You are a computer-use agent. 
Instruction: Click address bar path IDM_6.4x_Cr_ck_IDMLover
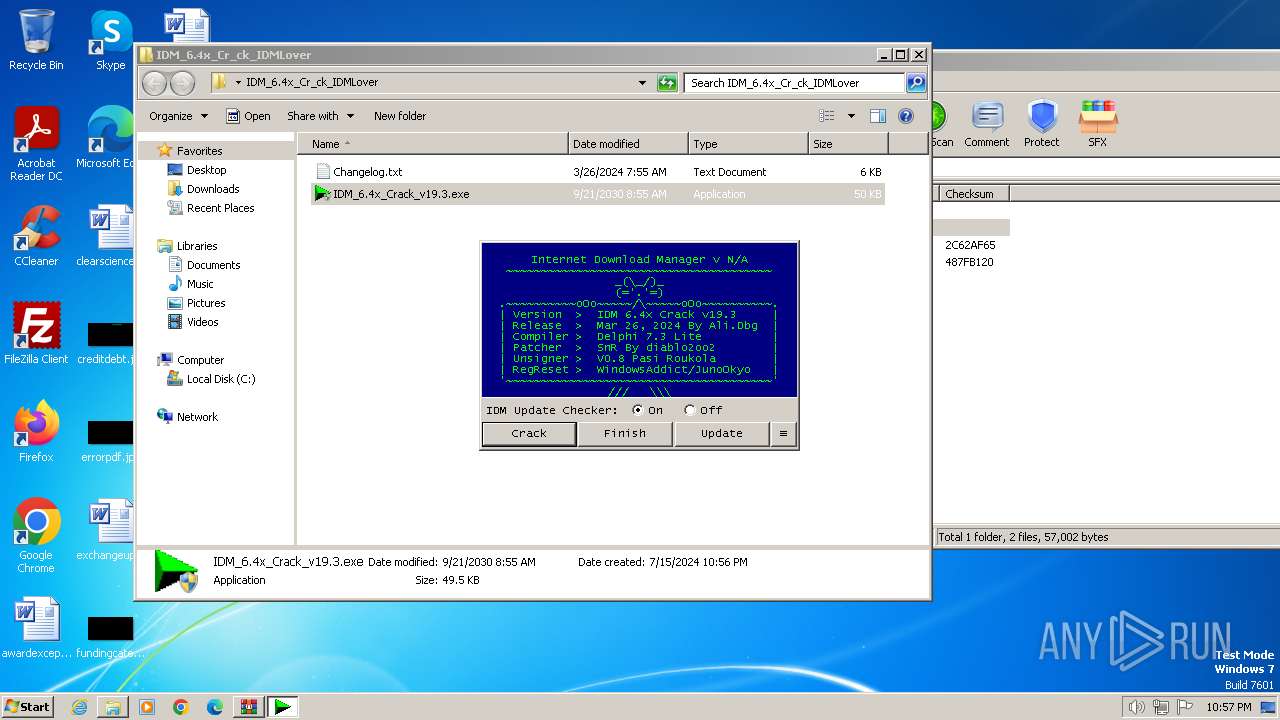tap(312, 83)
